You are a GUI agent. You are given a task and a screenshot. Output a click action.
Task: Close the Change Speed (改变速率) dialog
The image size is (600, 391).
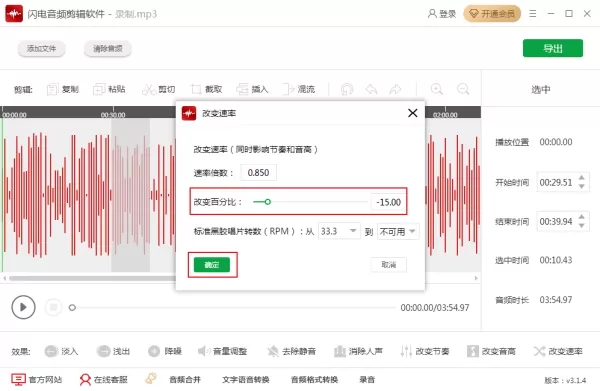(x=412, y=113)
